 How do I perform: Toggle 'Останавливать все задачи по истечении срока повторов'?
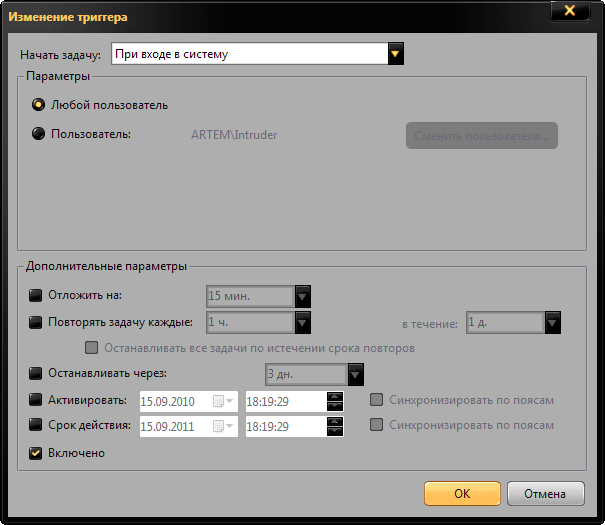coord(91,348)
